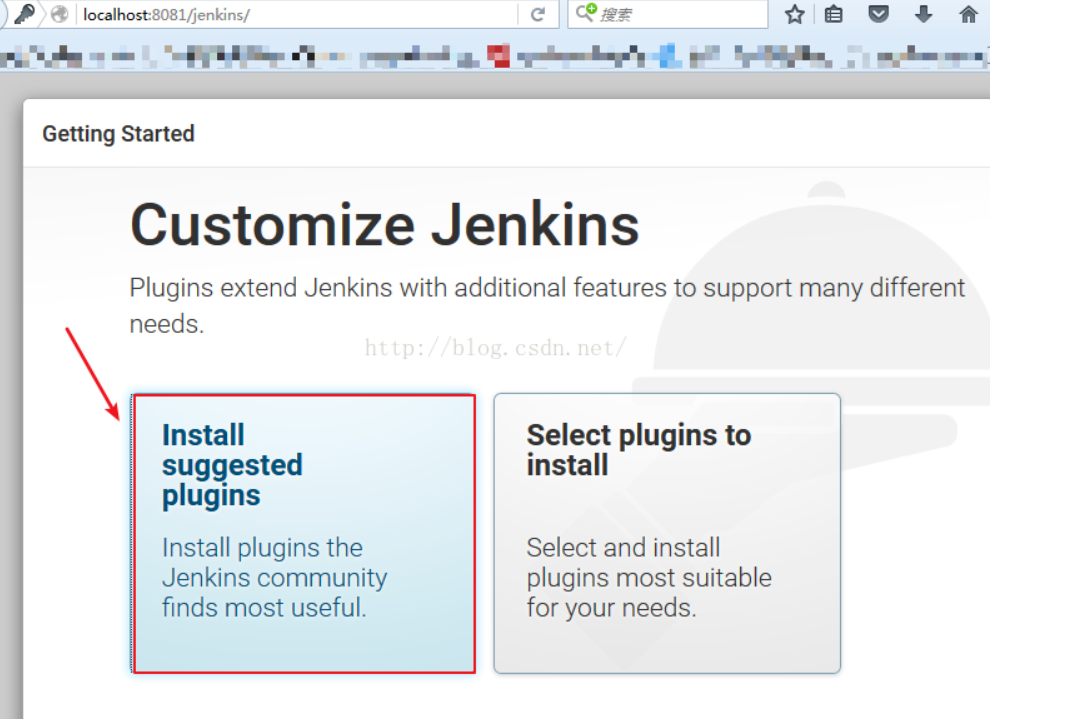Choose Select plugins to install
Image resolution: width=1068 pixels, height=728 pixels.
tap(667, 533)
